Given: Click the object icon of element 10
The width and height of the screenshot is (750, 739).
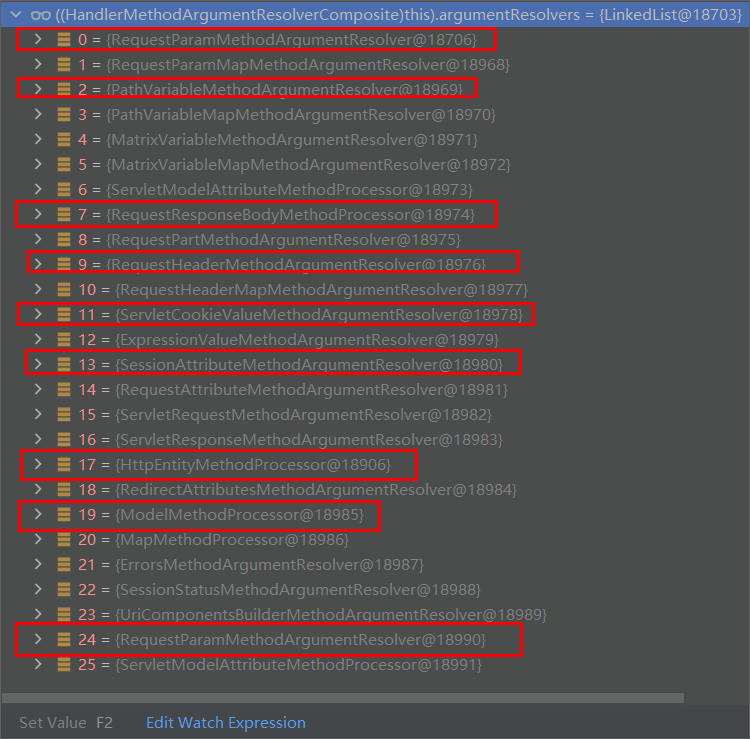Looking at the screenshot, I should point(64,289).
